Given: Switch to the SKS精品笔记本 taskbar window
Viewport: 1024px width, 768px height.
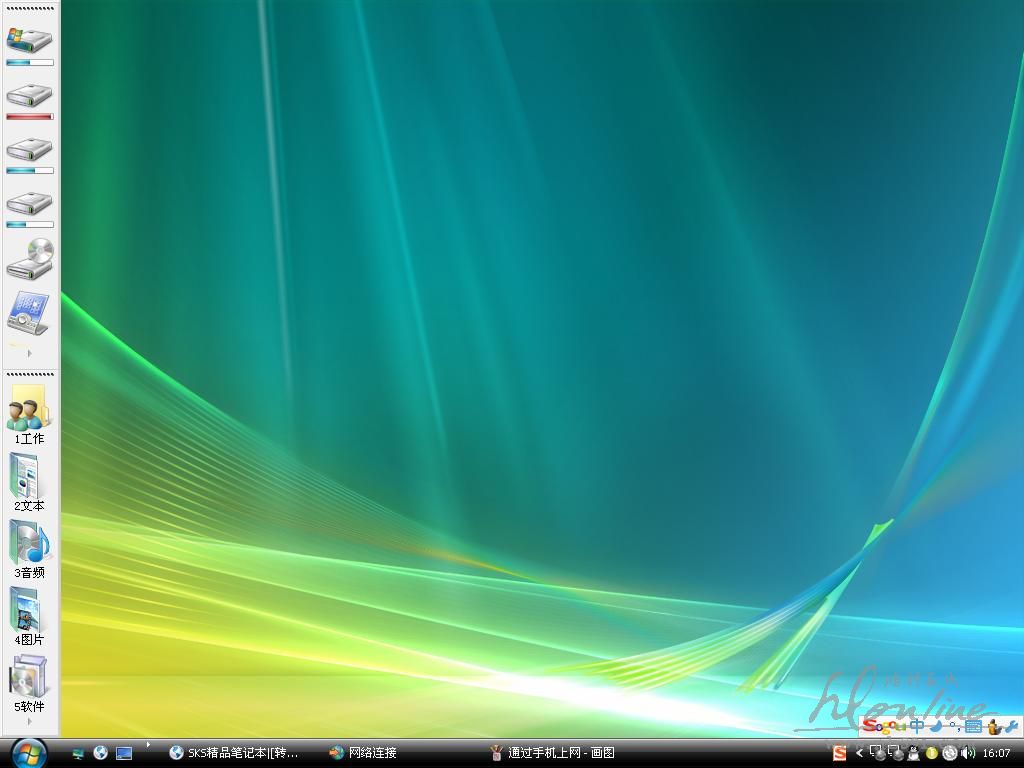Looking at the screenshot, I should [x=235, y=753].
